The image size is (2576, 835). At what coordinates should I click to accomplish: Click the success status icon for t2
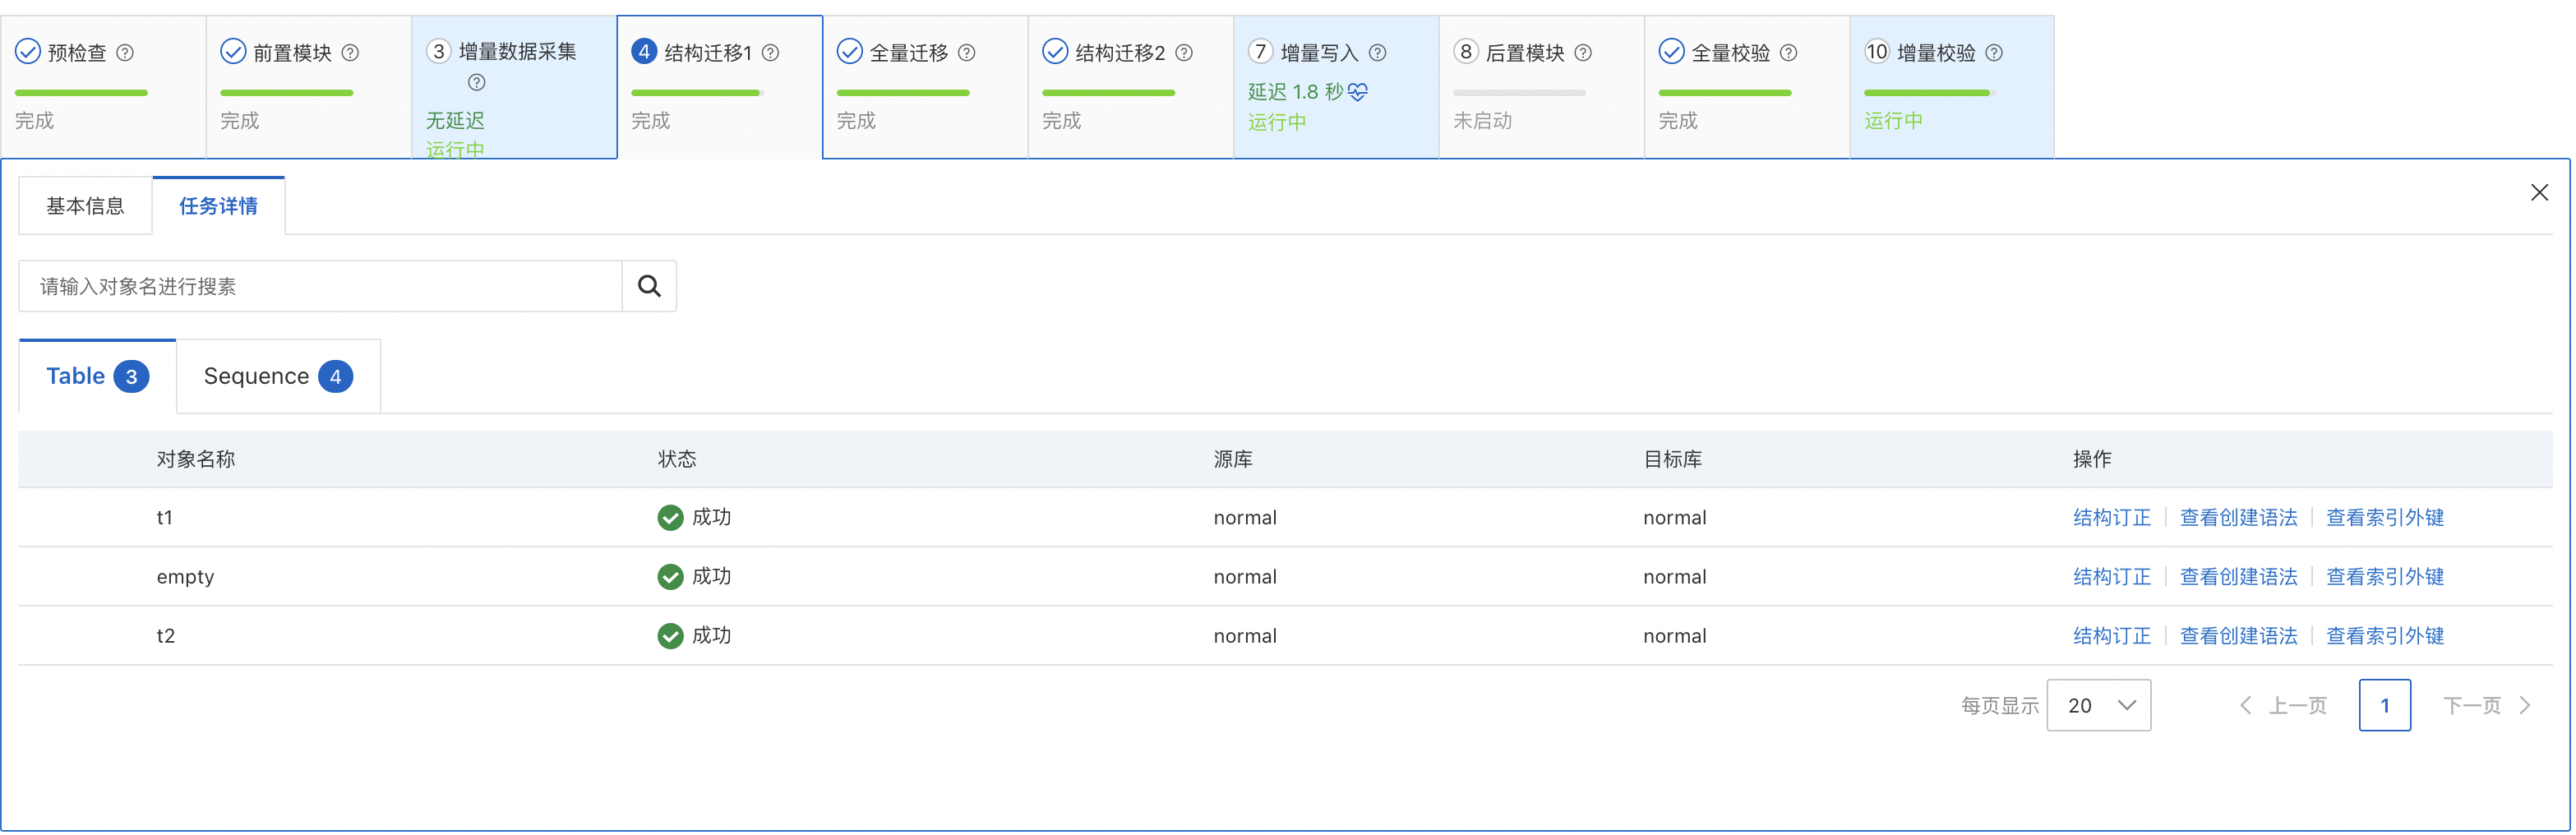click(670, 636)
